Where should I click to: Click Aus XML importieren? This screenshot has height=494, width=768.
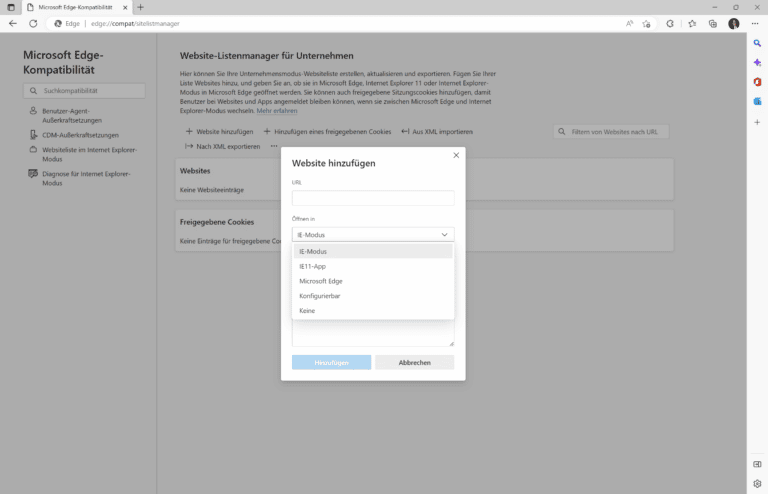point(437,132)
